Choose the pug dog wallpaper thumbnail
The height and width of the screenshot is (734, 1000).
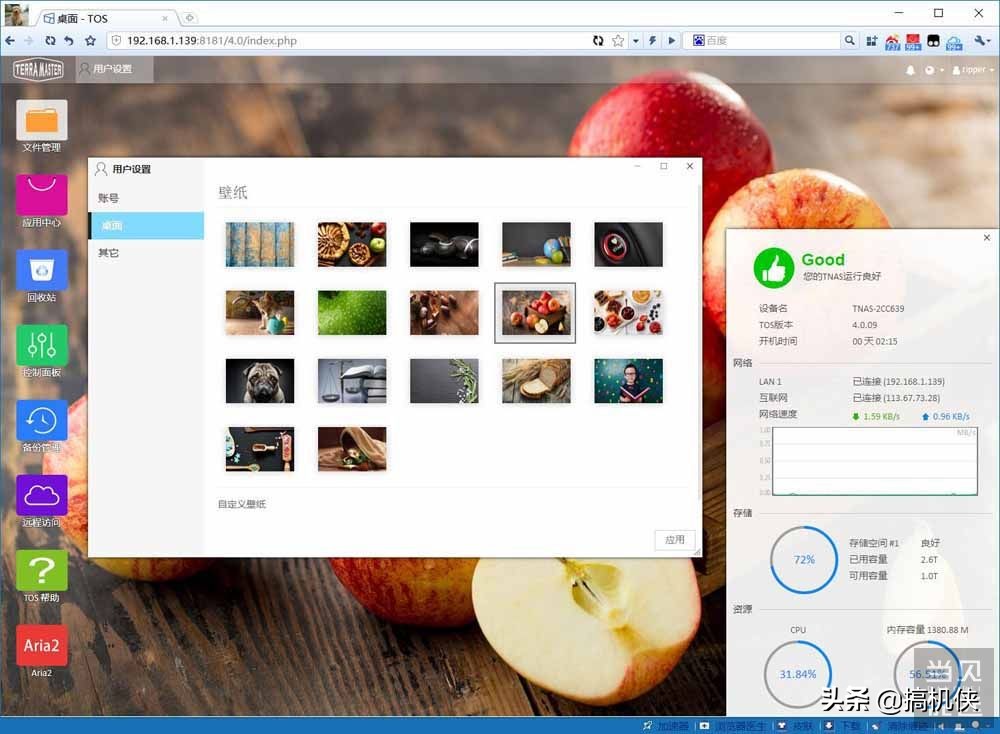pyautogui.click(x=260, y=381)
